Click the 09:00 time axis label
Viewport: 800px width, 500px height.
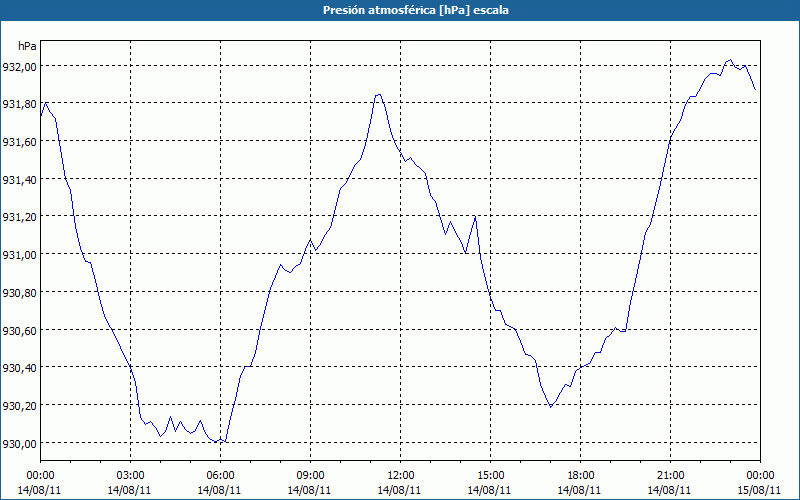[310, 476]
